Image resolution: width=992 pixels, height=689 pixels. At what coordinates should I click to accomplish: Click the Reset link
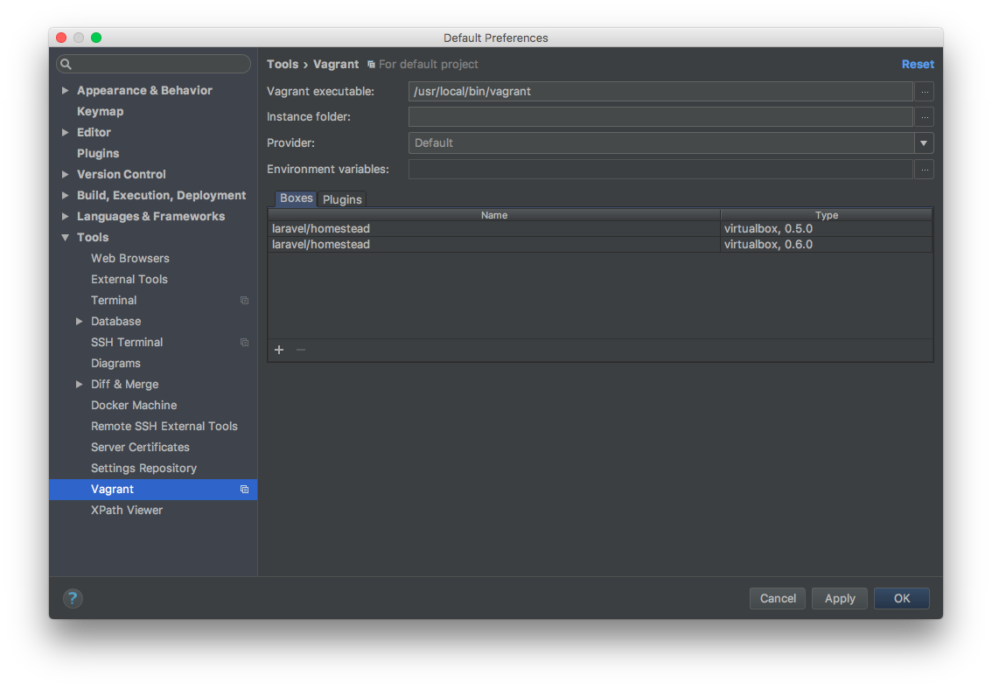917,64
